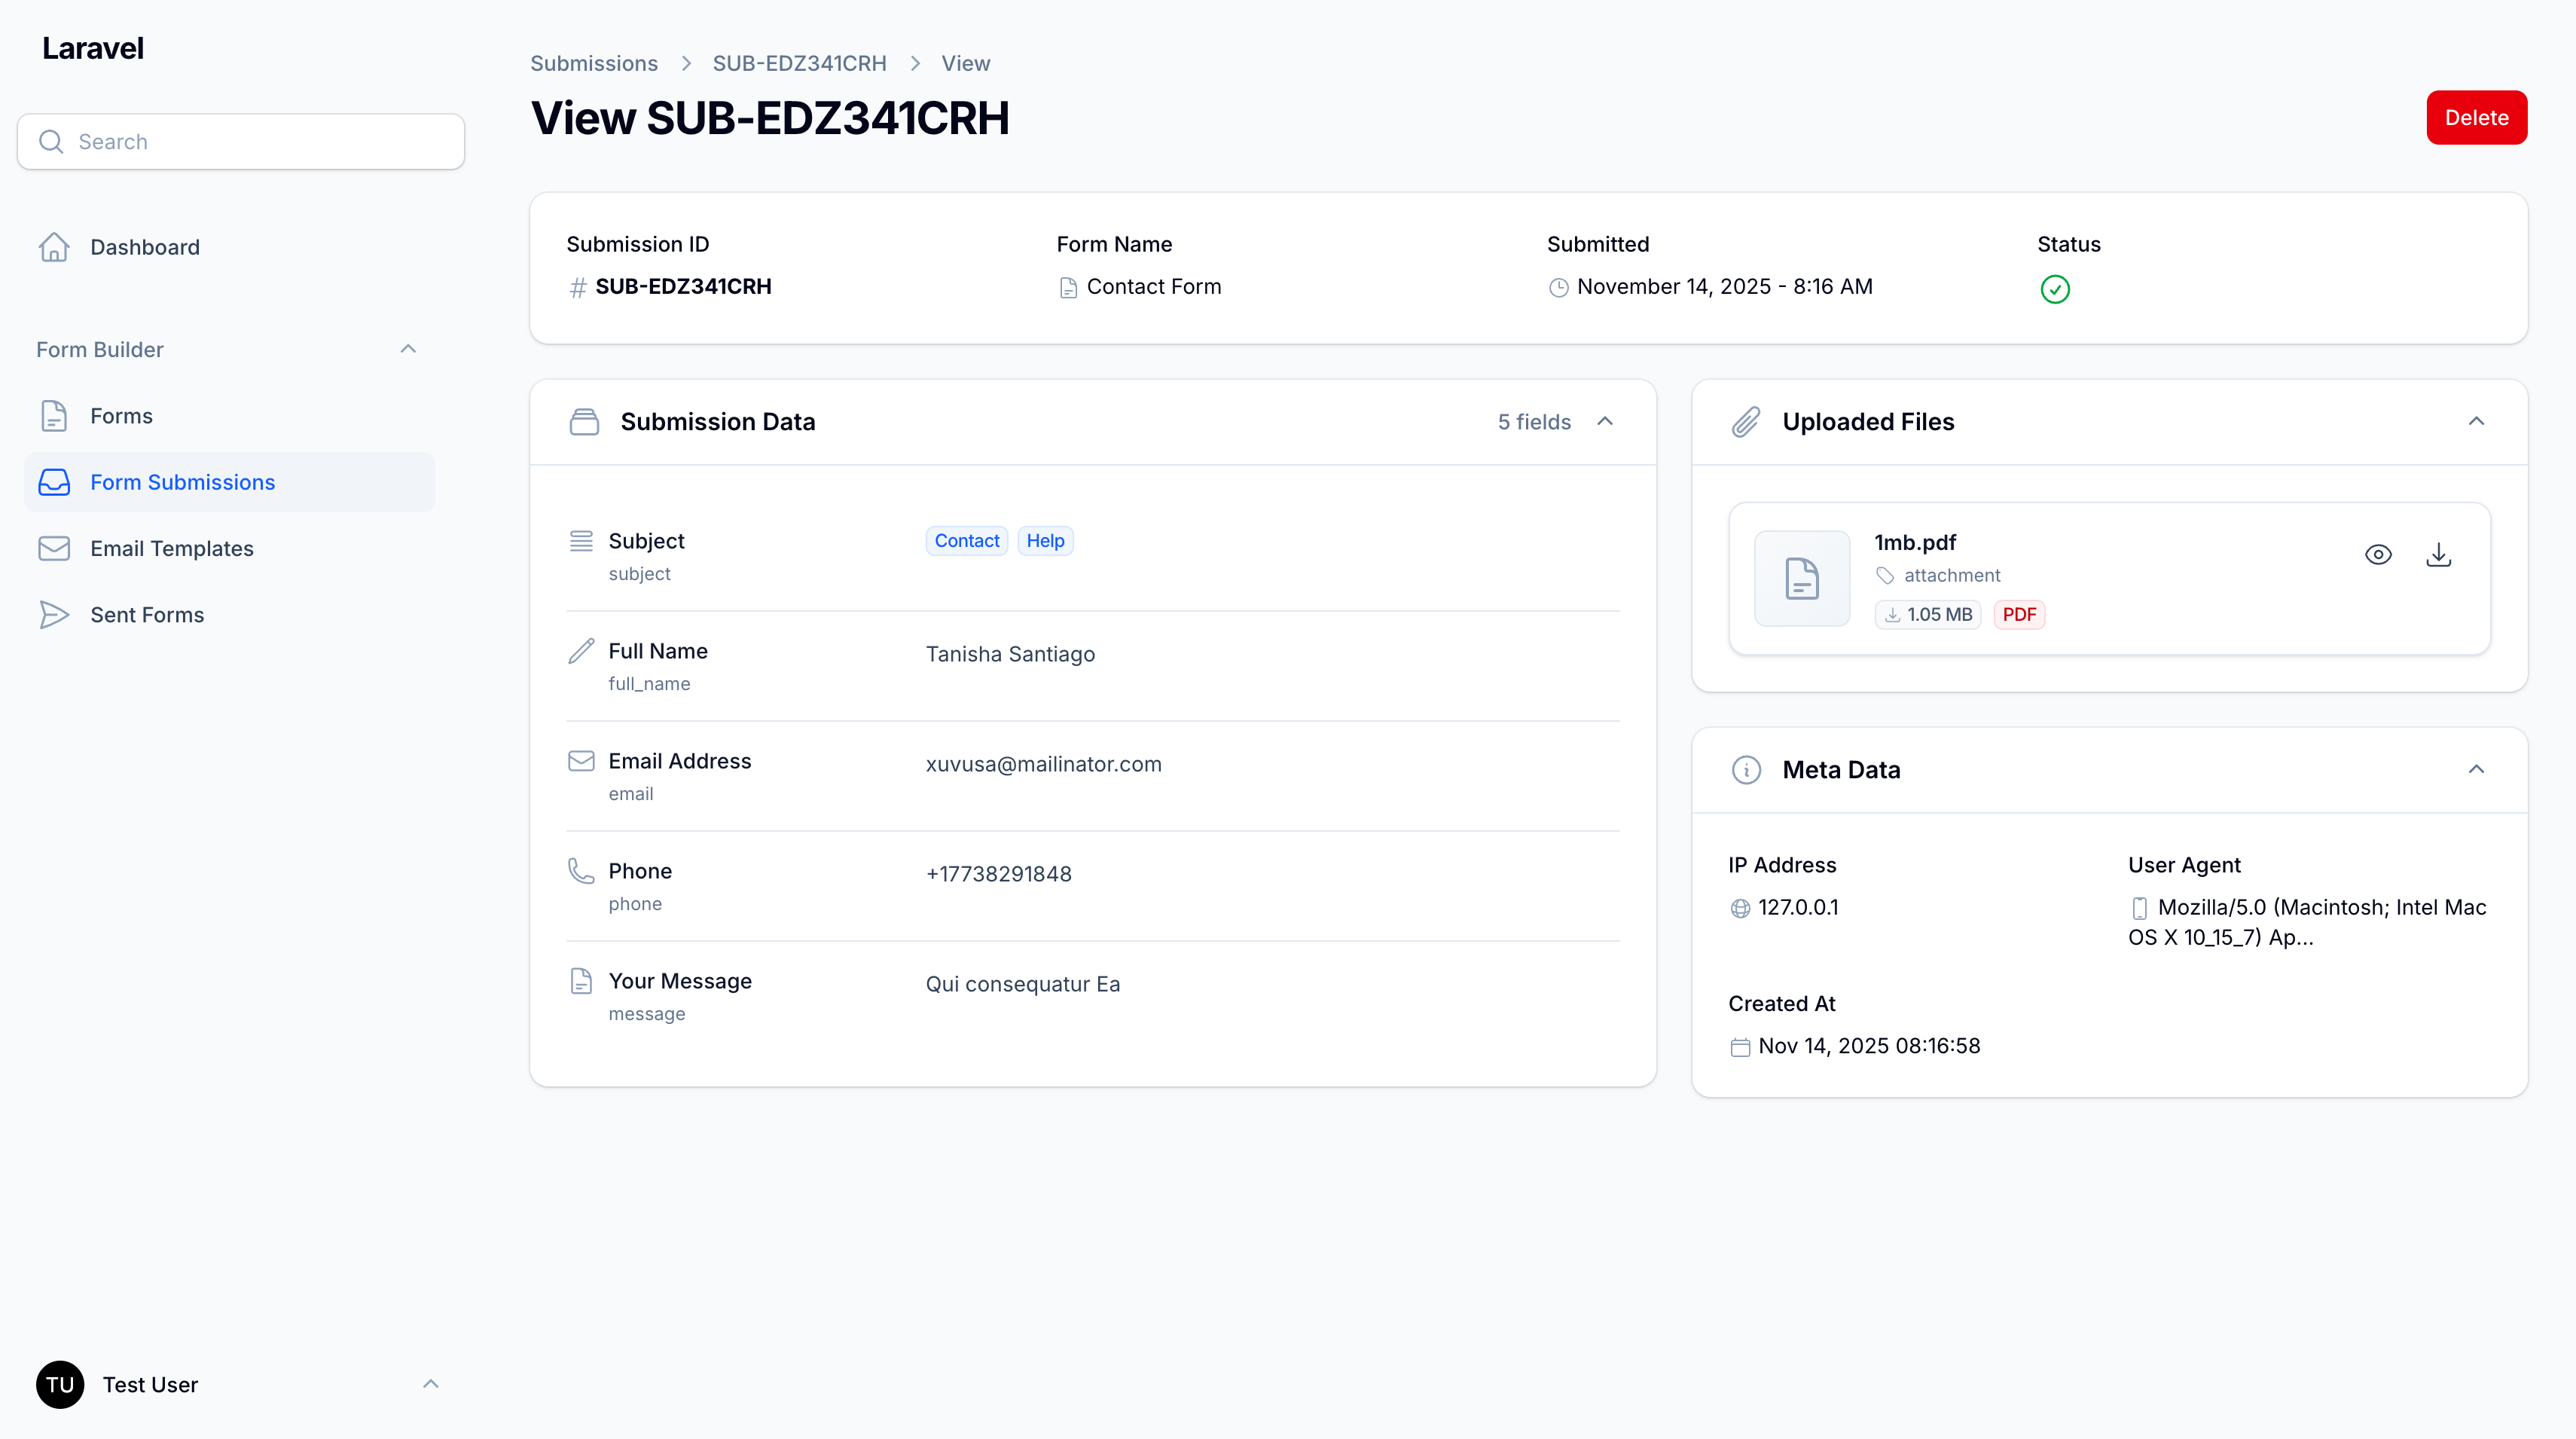Click the Email Templates envelope icon
2576x1439 pixels.
54,548
